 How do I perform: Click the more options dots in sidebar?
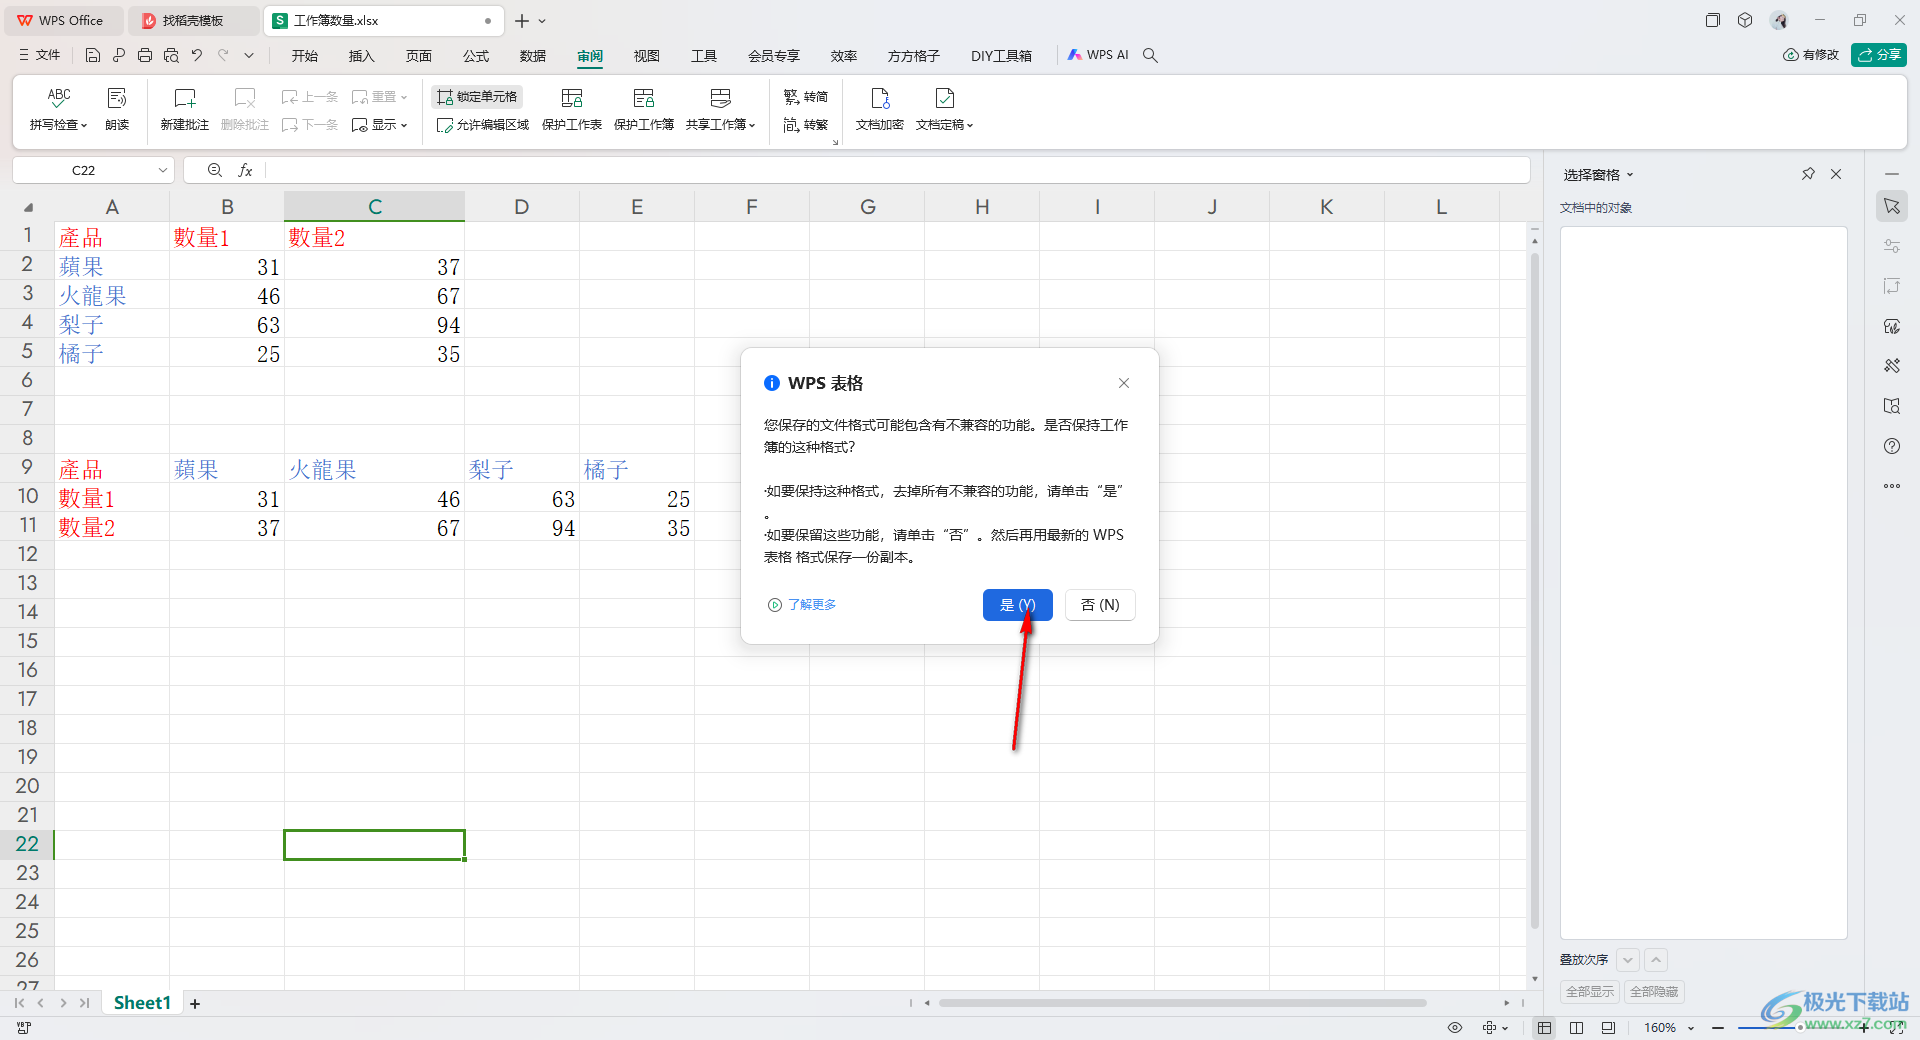(x=1892, y=486)
